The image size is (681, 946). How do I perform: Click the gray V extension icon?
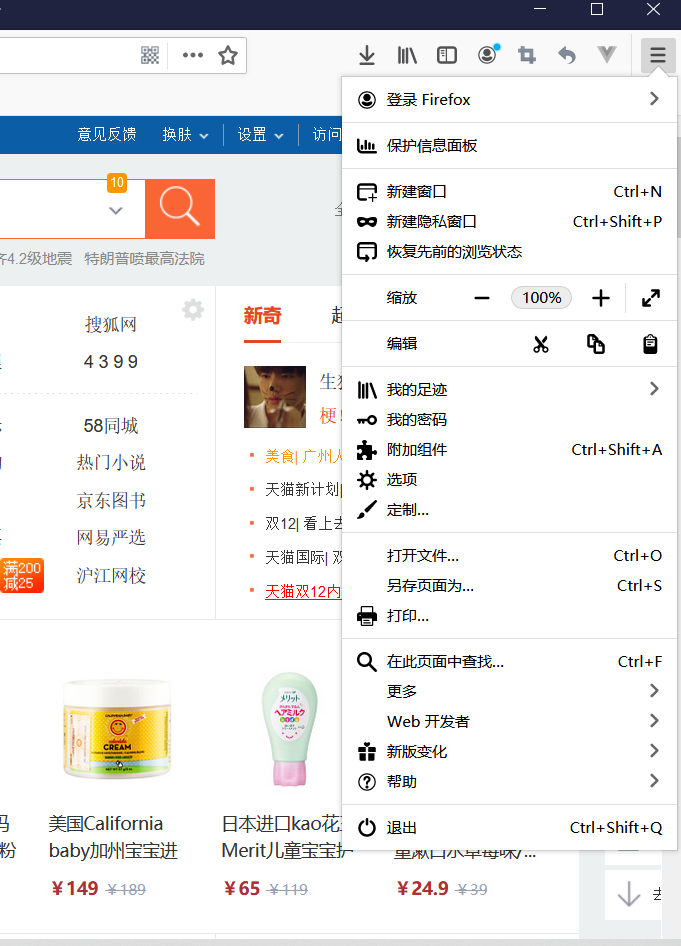607,54
